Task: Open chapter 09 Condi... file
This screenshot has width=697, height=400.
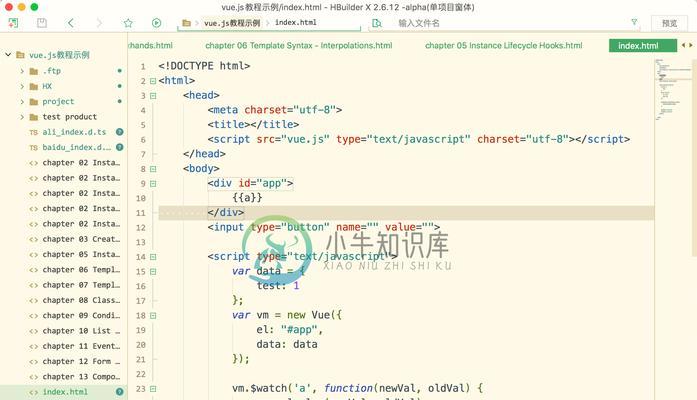Action: tap(81, 316)
